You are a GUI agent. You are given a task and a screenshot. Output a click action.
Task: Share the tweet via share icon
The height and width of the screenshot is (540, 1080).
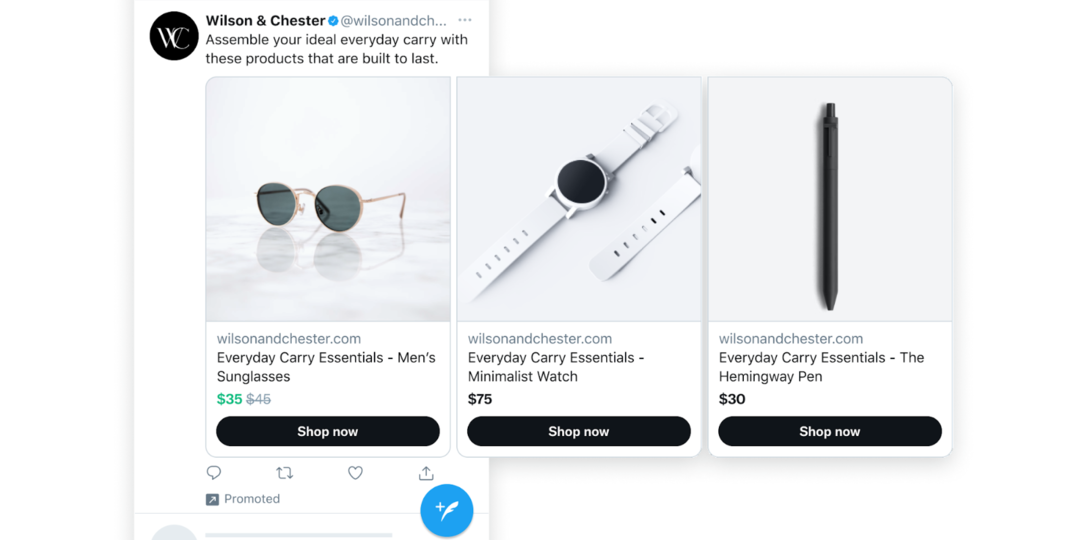tap(426, 473)
